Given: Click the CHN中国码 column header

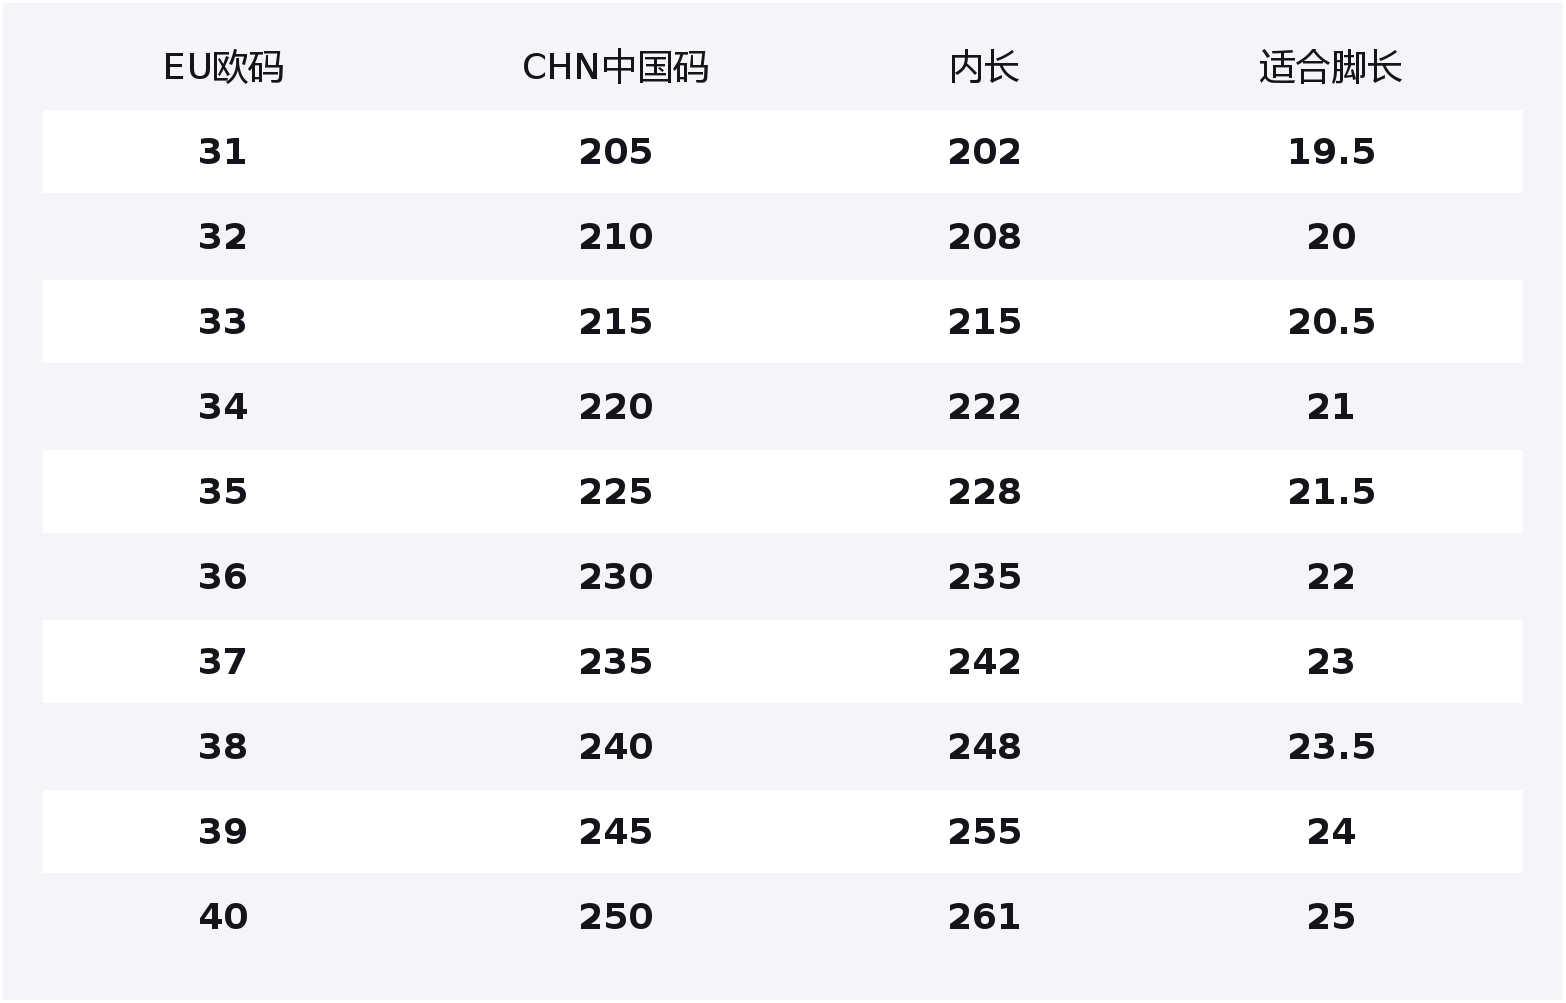Looking at the screenshot, I should (x=615, y=68).
